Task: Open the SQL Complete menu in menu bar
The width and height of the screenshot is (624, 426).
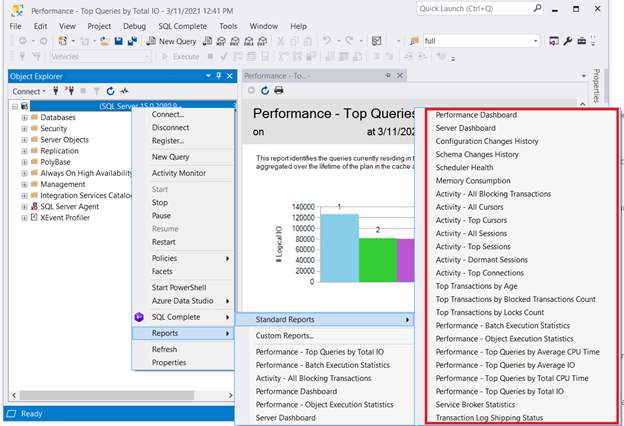Action: click(182, 26)
